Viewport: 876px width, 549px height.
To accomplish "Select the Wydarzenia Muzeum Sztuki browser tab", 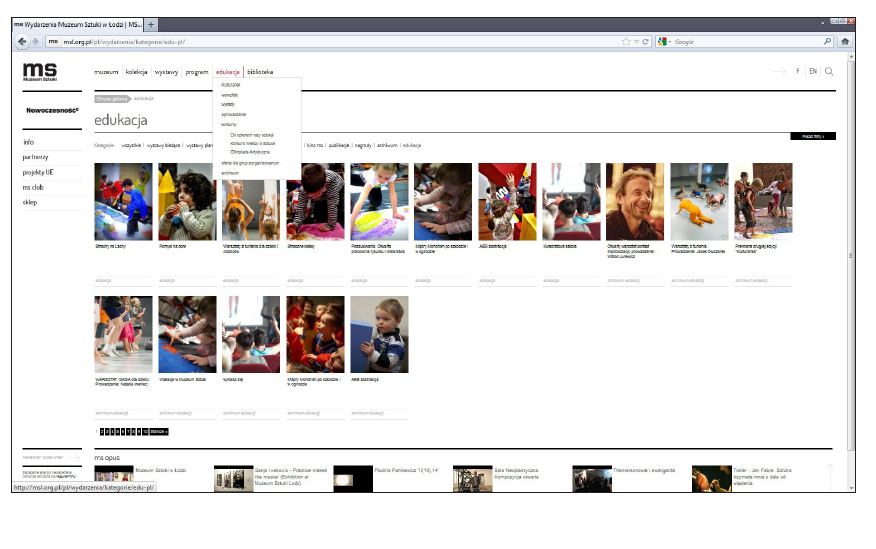I will [78, 25].
